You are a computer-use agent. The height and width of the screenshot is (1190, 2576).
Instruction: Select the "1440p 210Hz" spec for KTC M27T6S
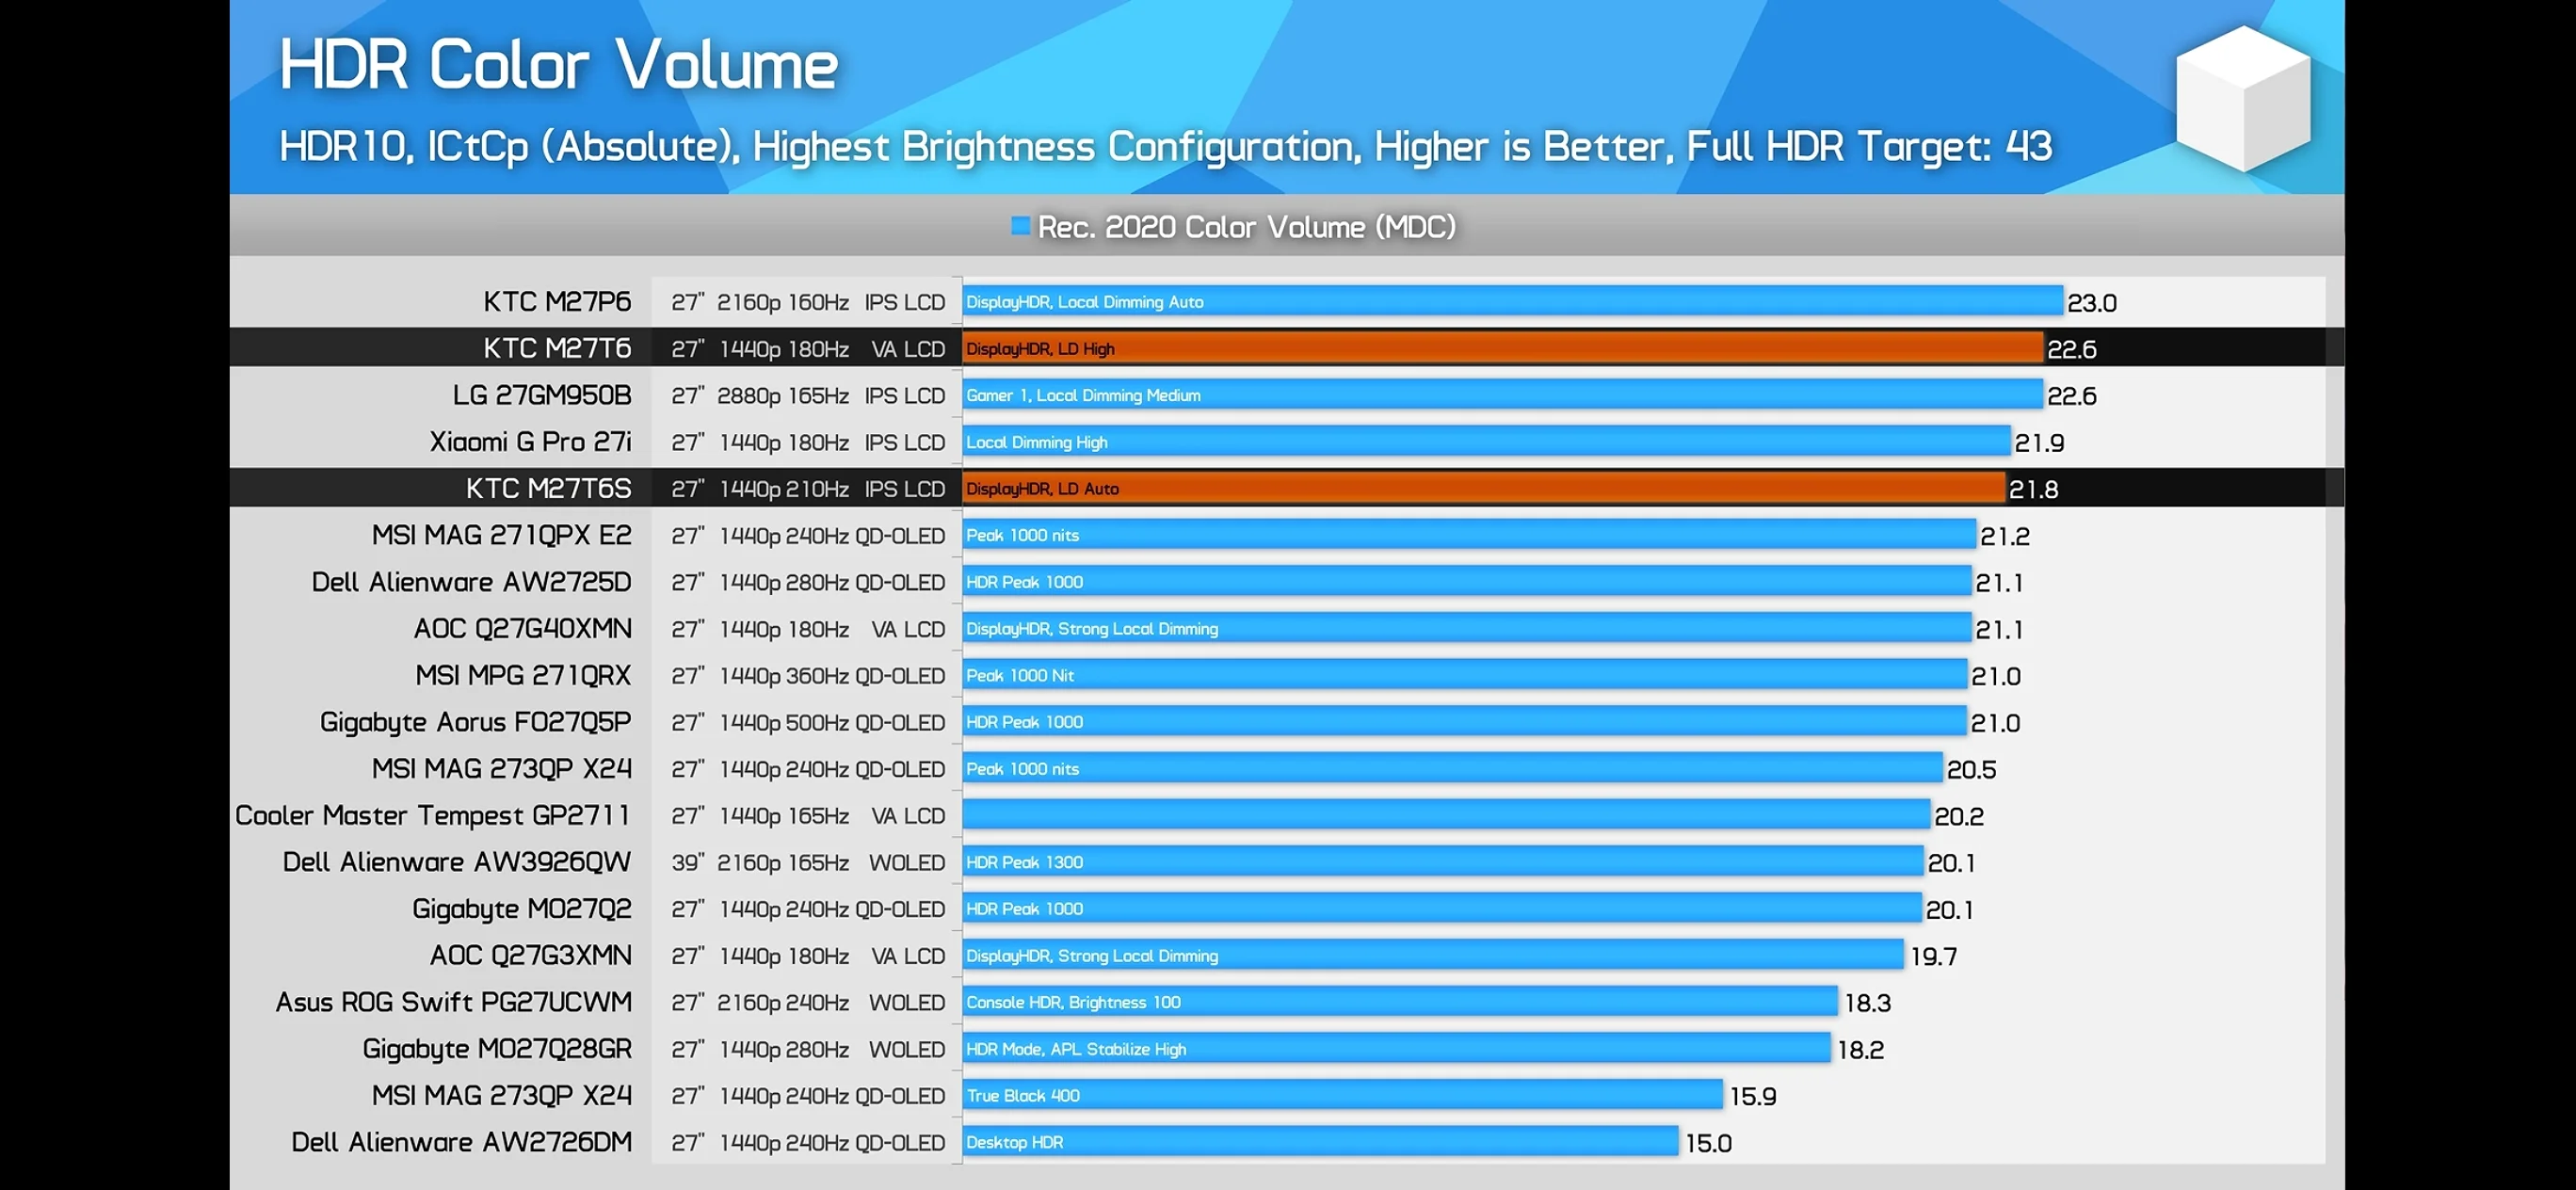(783, 489)
